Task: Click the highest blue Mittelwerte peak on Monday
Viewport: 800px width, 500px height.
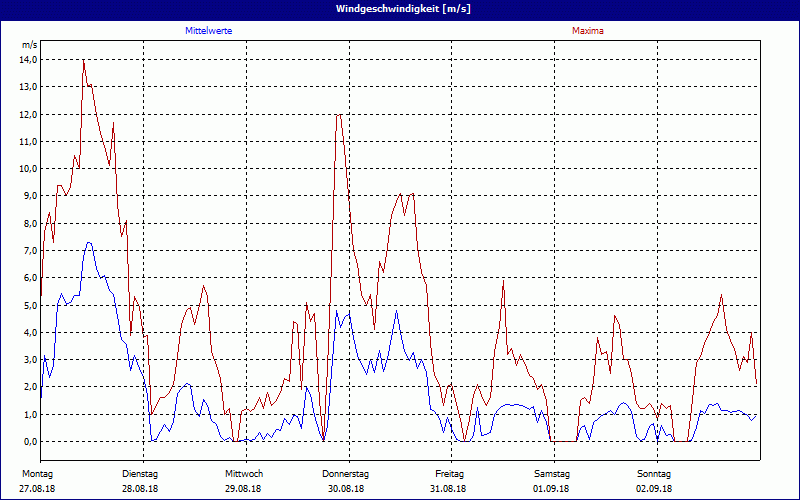Action: coord(89,242)
